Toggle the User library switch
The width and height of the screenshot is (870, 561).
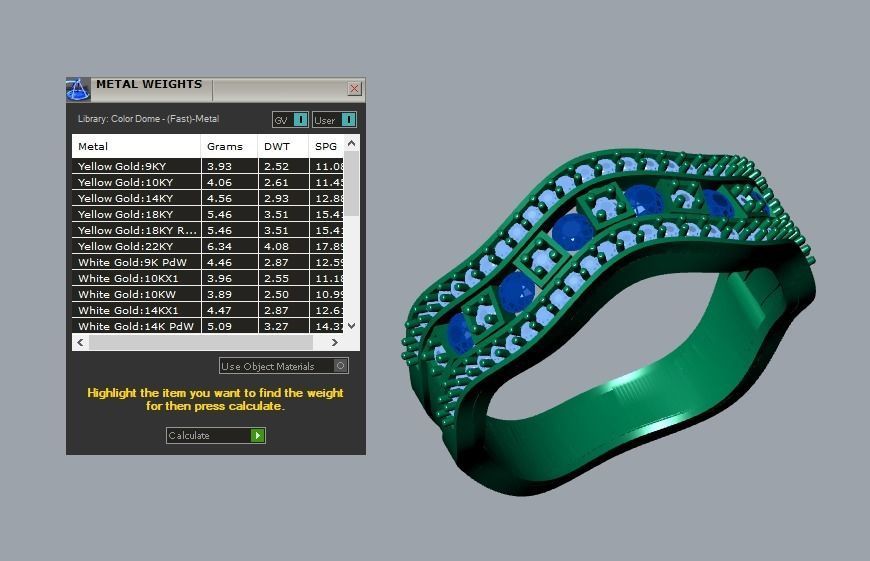pyautogui.click(x=334, y=120)
